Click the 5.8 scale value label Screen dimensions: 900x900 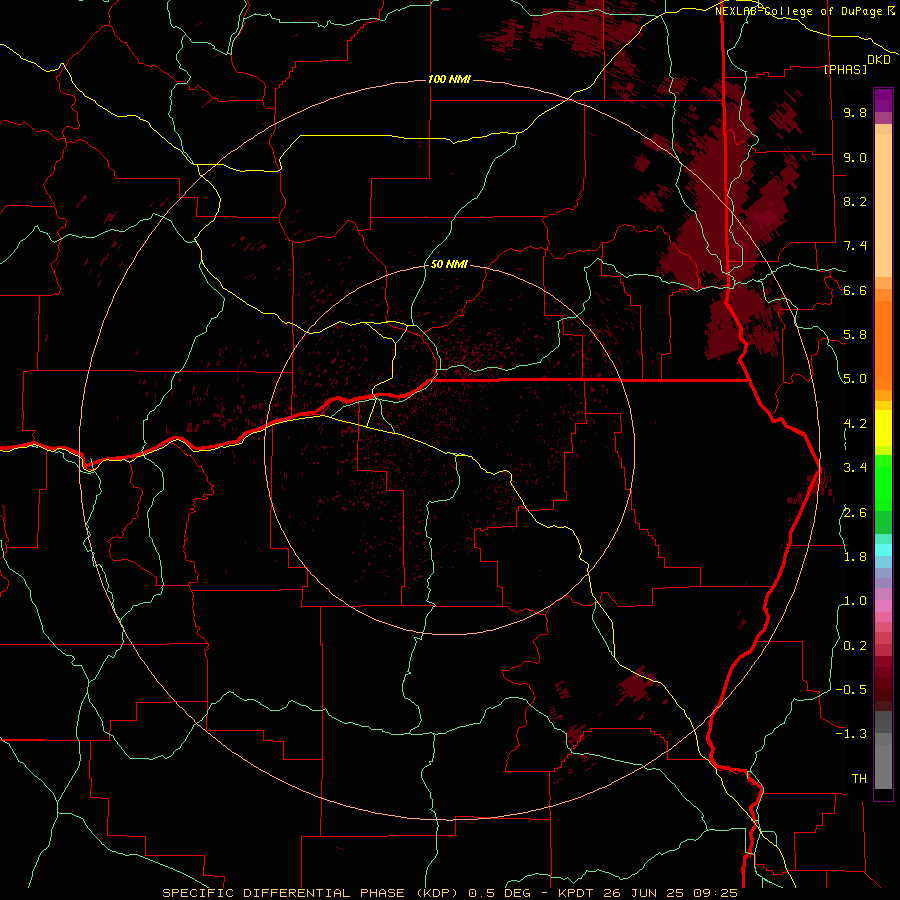[855, 335]
